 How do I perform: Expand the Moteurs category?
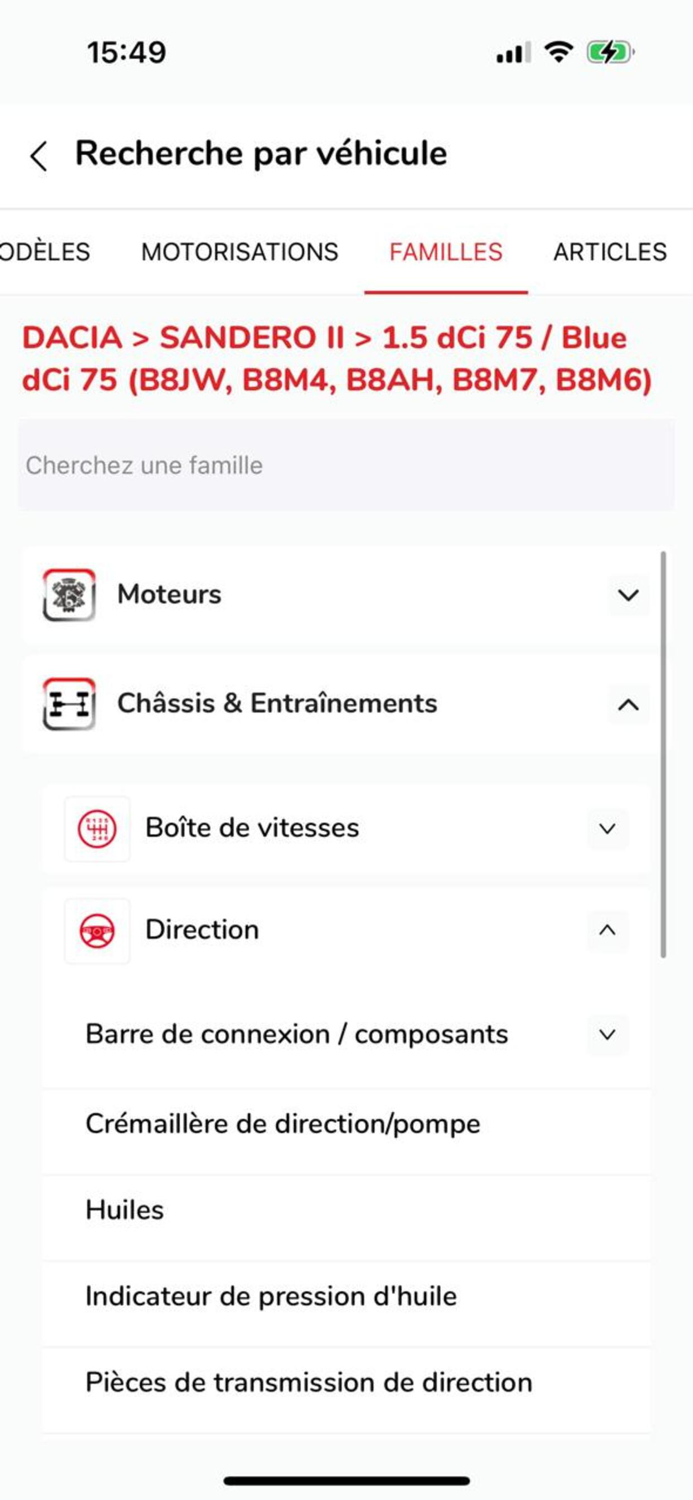[628, 595]
